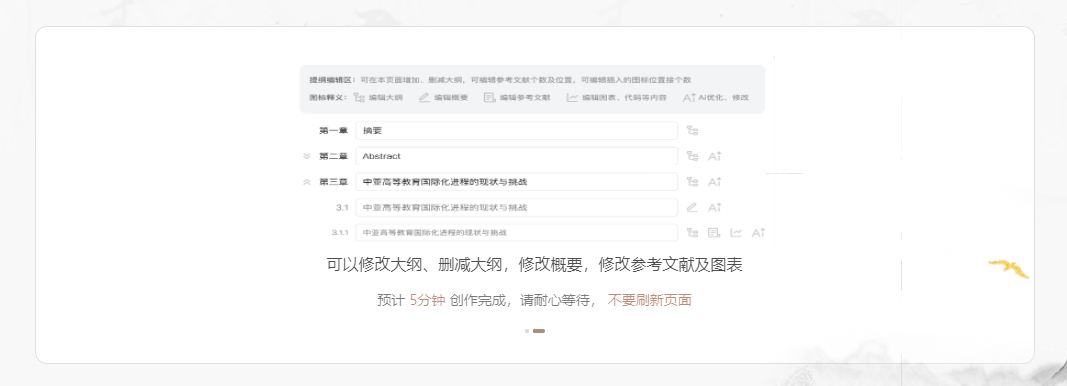1067x386 pixels.
Task: Click the AI optimize icon for 第二章 Abstract
Action: (x=714, y=156)
